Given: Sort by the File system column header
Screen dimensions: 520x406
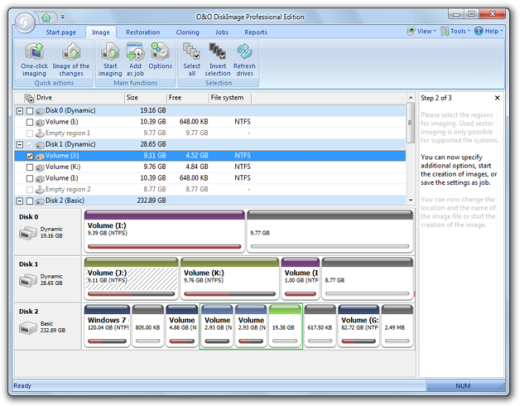Looking at the screenshot, I should coord(230,98).
